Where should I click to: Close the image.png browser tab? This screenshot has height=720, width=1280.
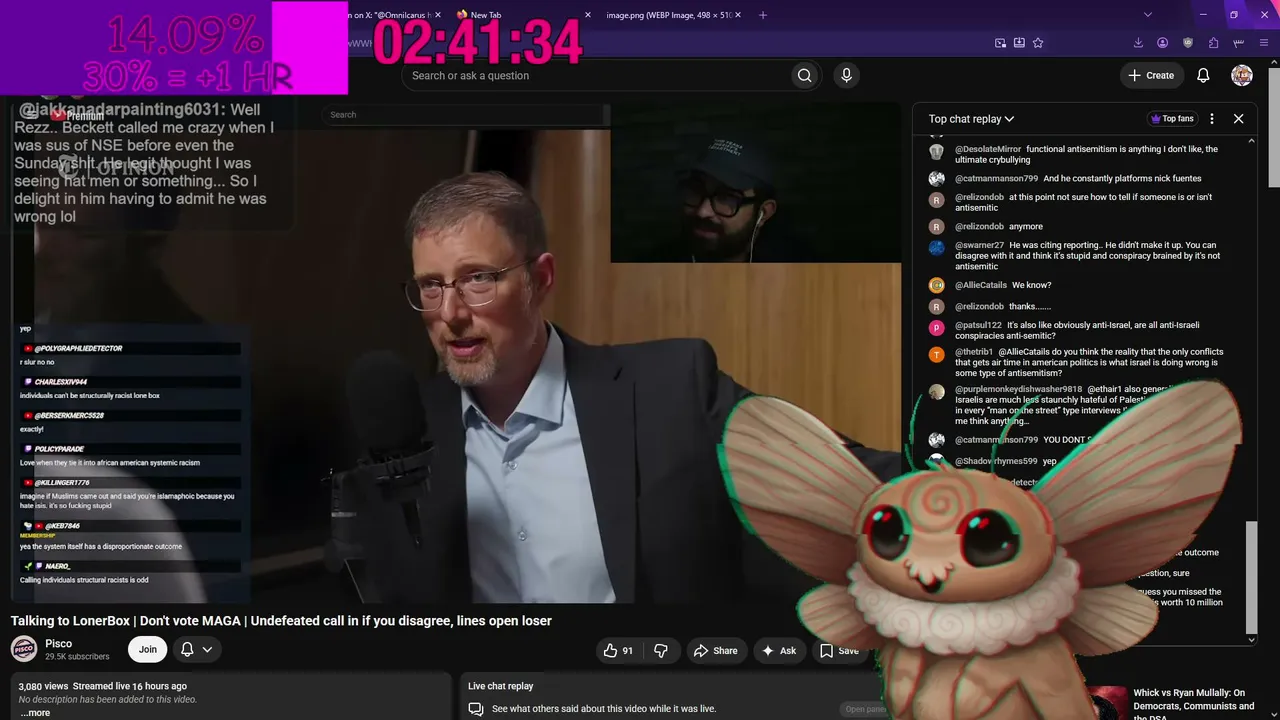(x=736, y=15)
